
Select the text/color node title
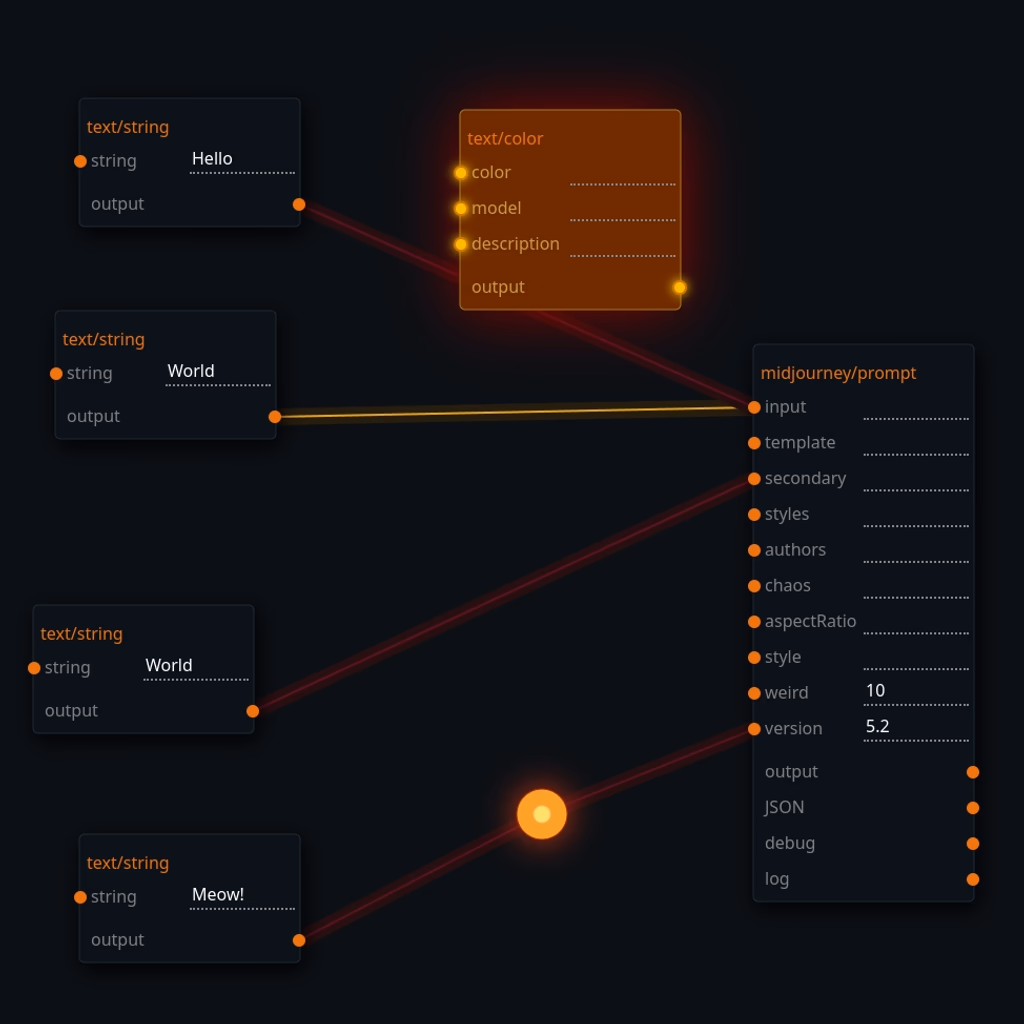click(505, 139)
